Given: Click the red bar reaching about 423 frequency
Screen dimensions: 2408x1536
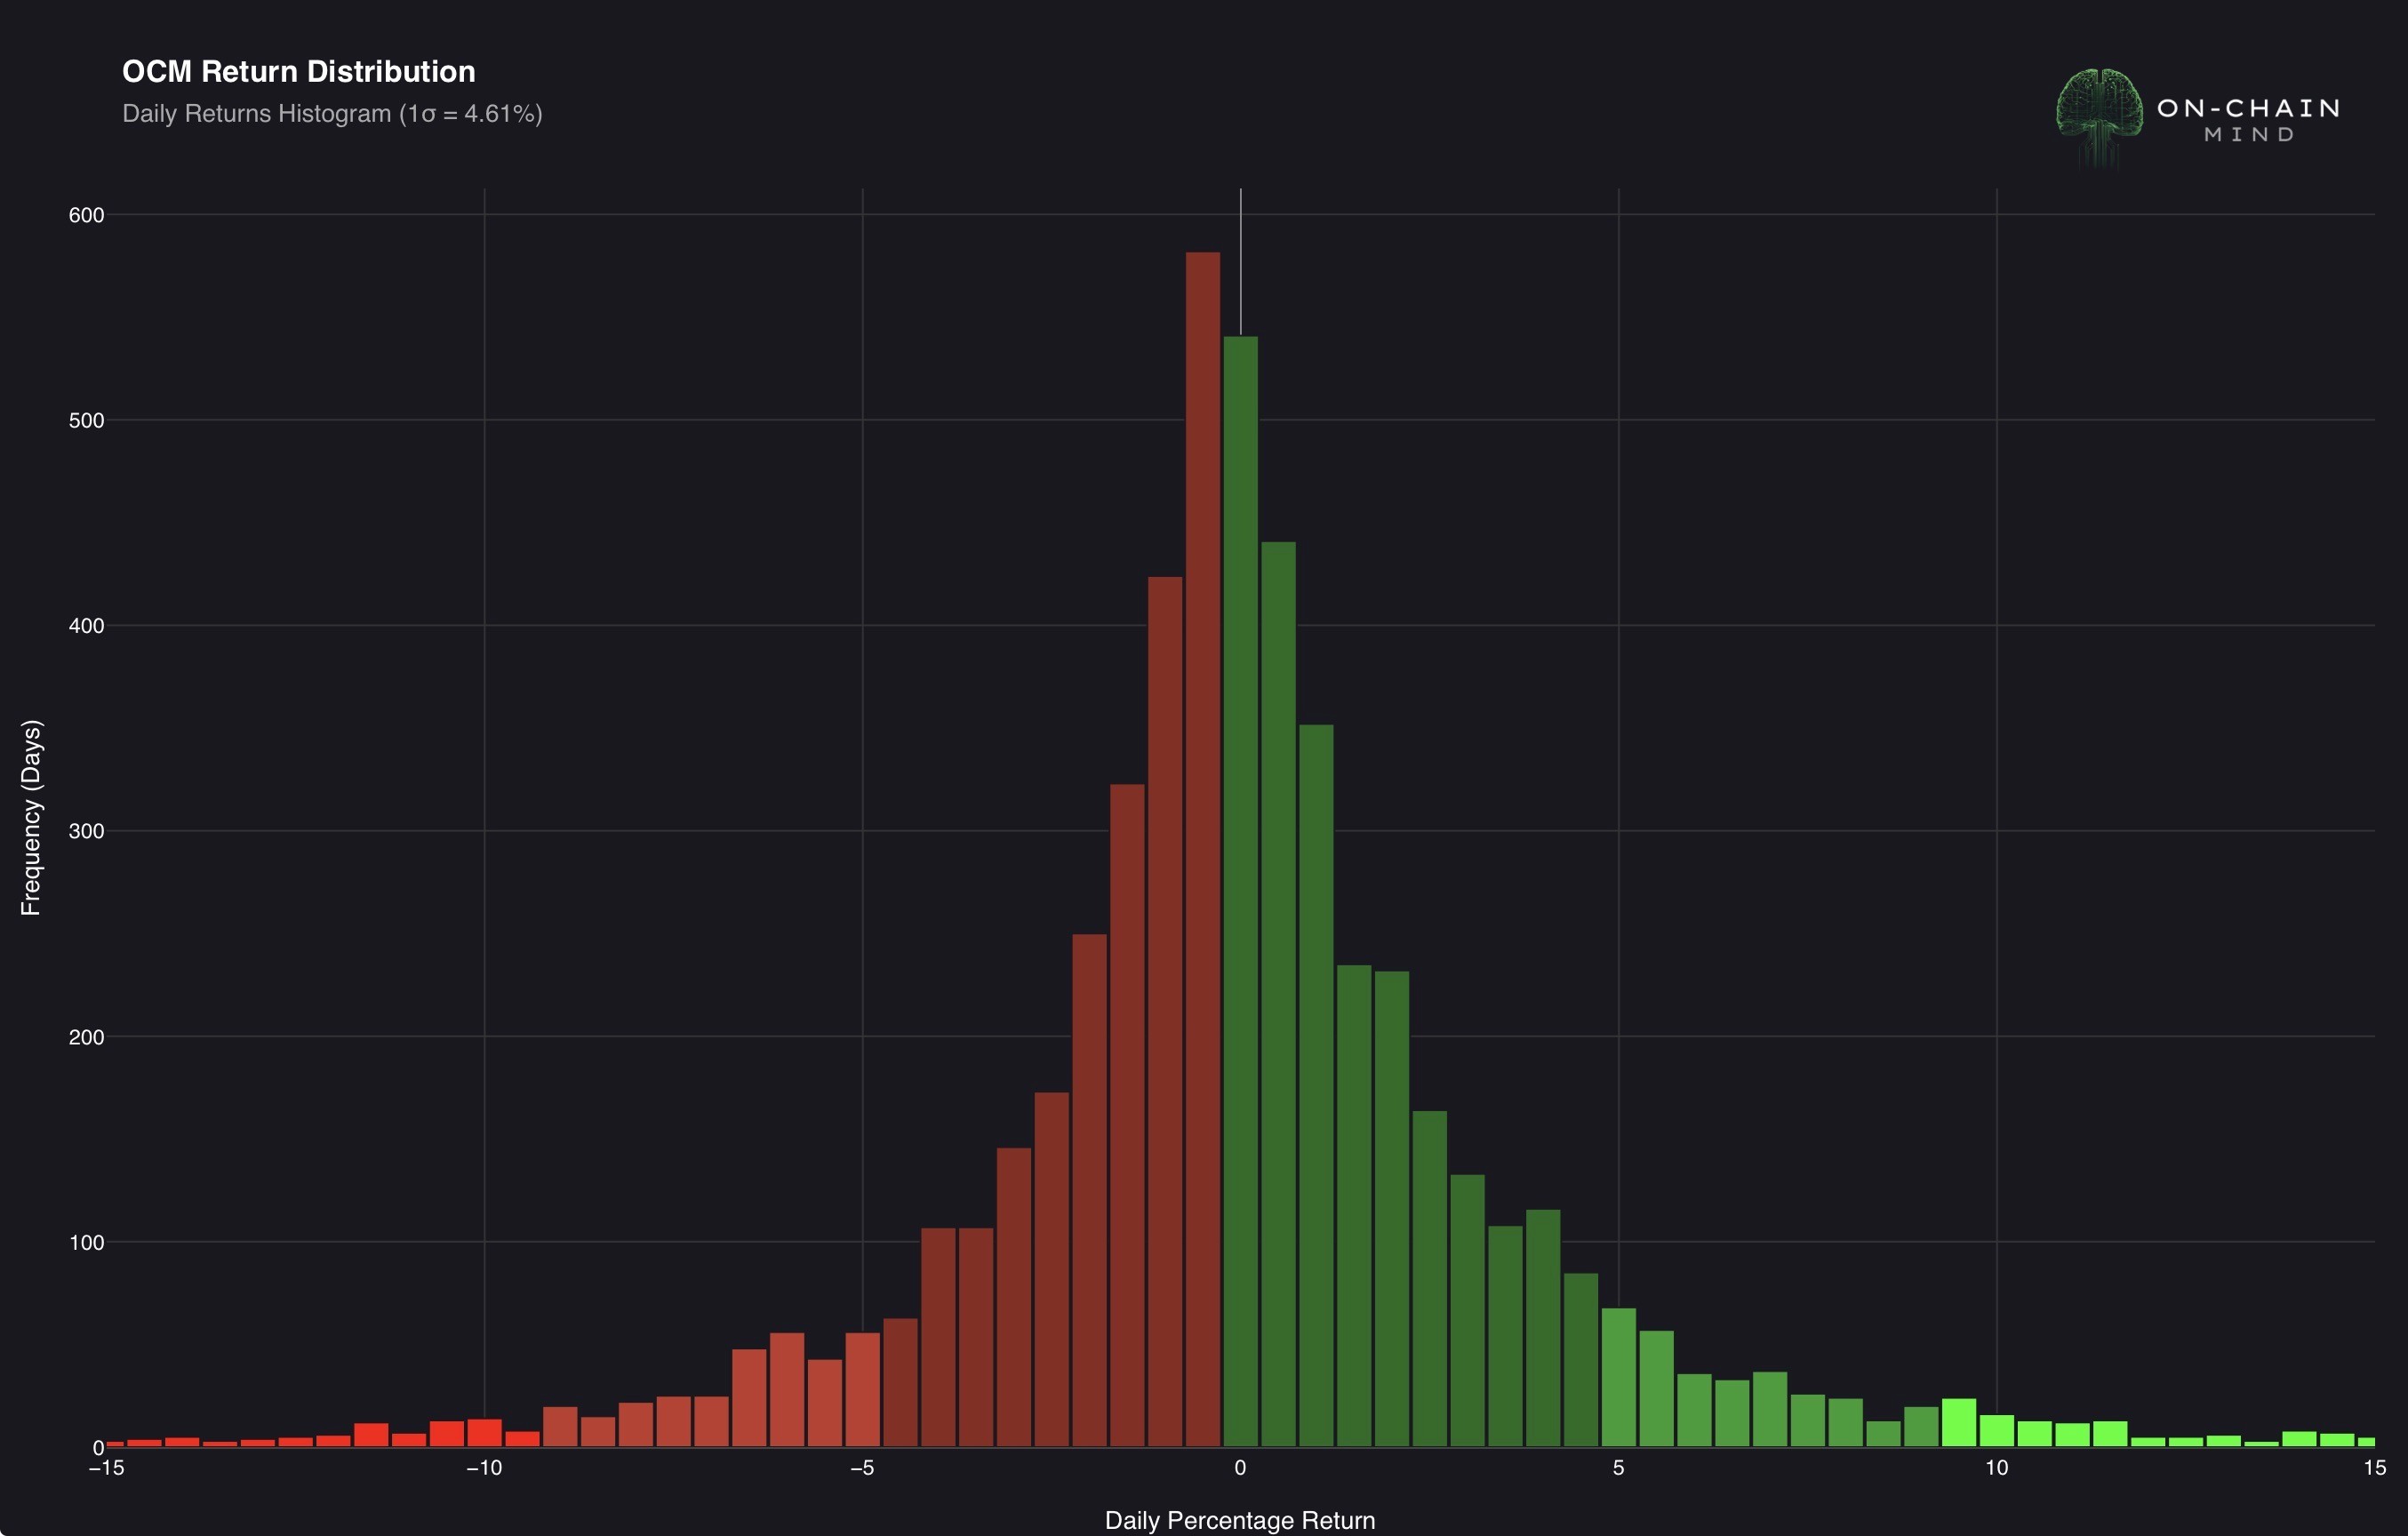Looking at the screenshot, I should (x=1164, y=1010).
